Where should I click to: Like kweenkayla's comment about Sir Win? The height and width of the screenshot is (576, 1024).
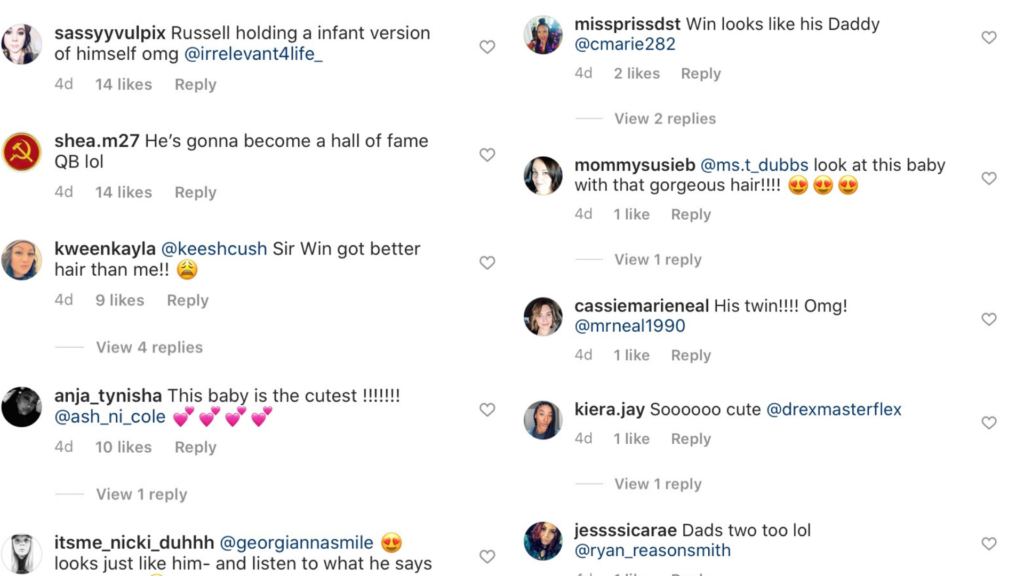pyautogui.click(x=487, y=263)
